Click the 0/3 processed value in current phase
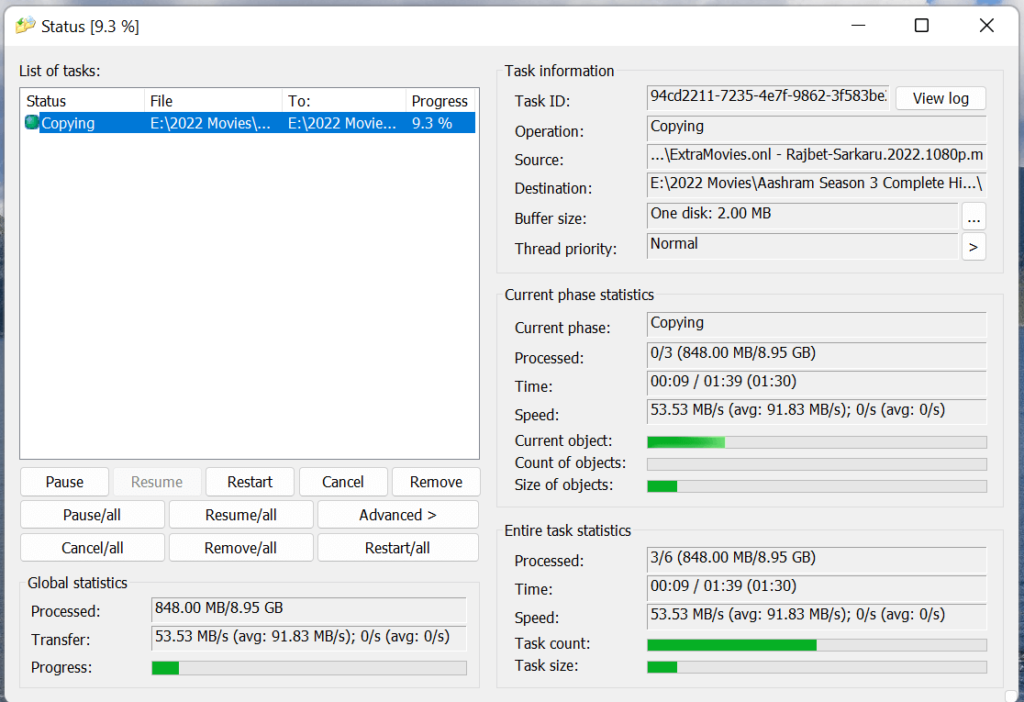Image resolution: width=1024 pixels, height=702 pixels. click(x=816, y=355)
